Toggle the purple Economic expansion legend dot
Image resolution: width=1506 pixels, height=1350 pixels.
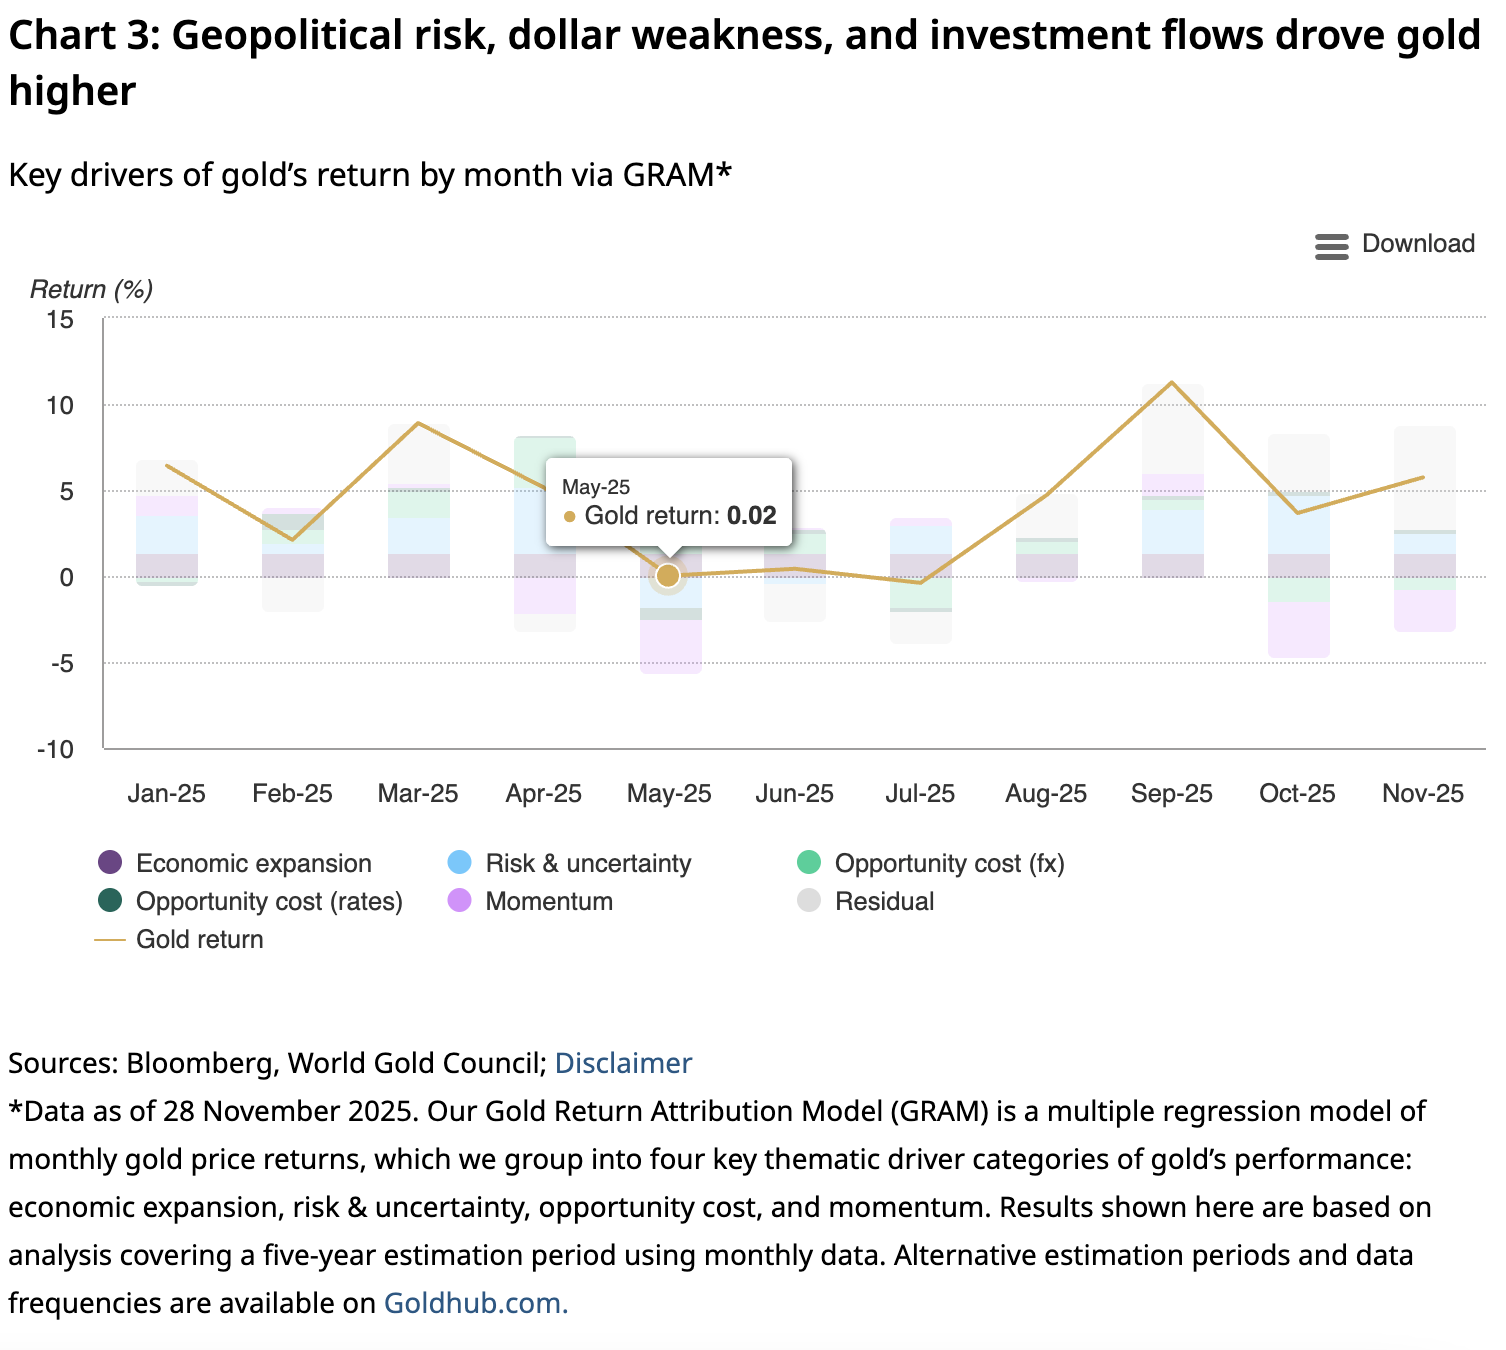pos(110,862)
